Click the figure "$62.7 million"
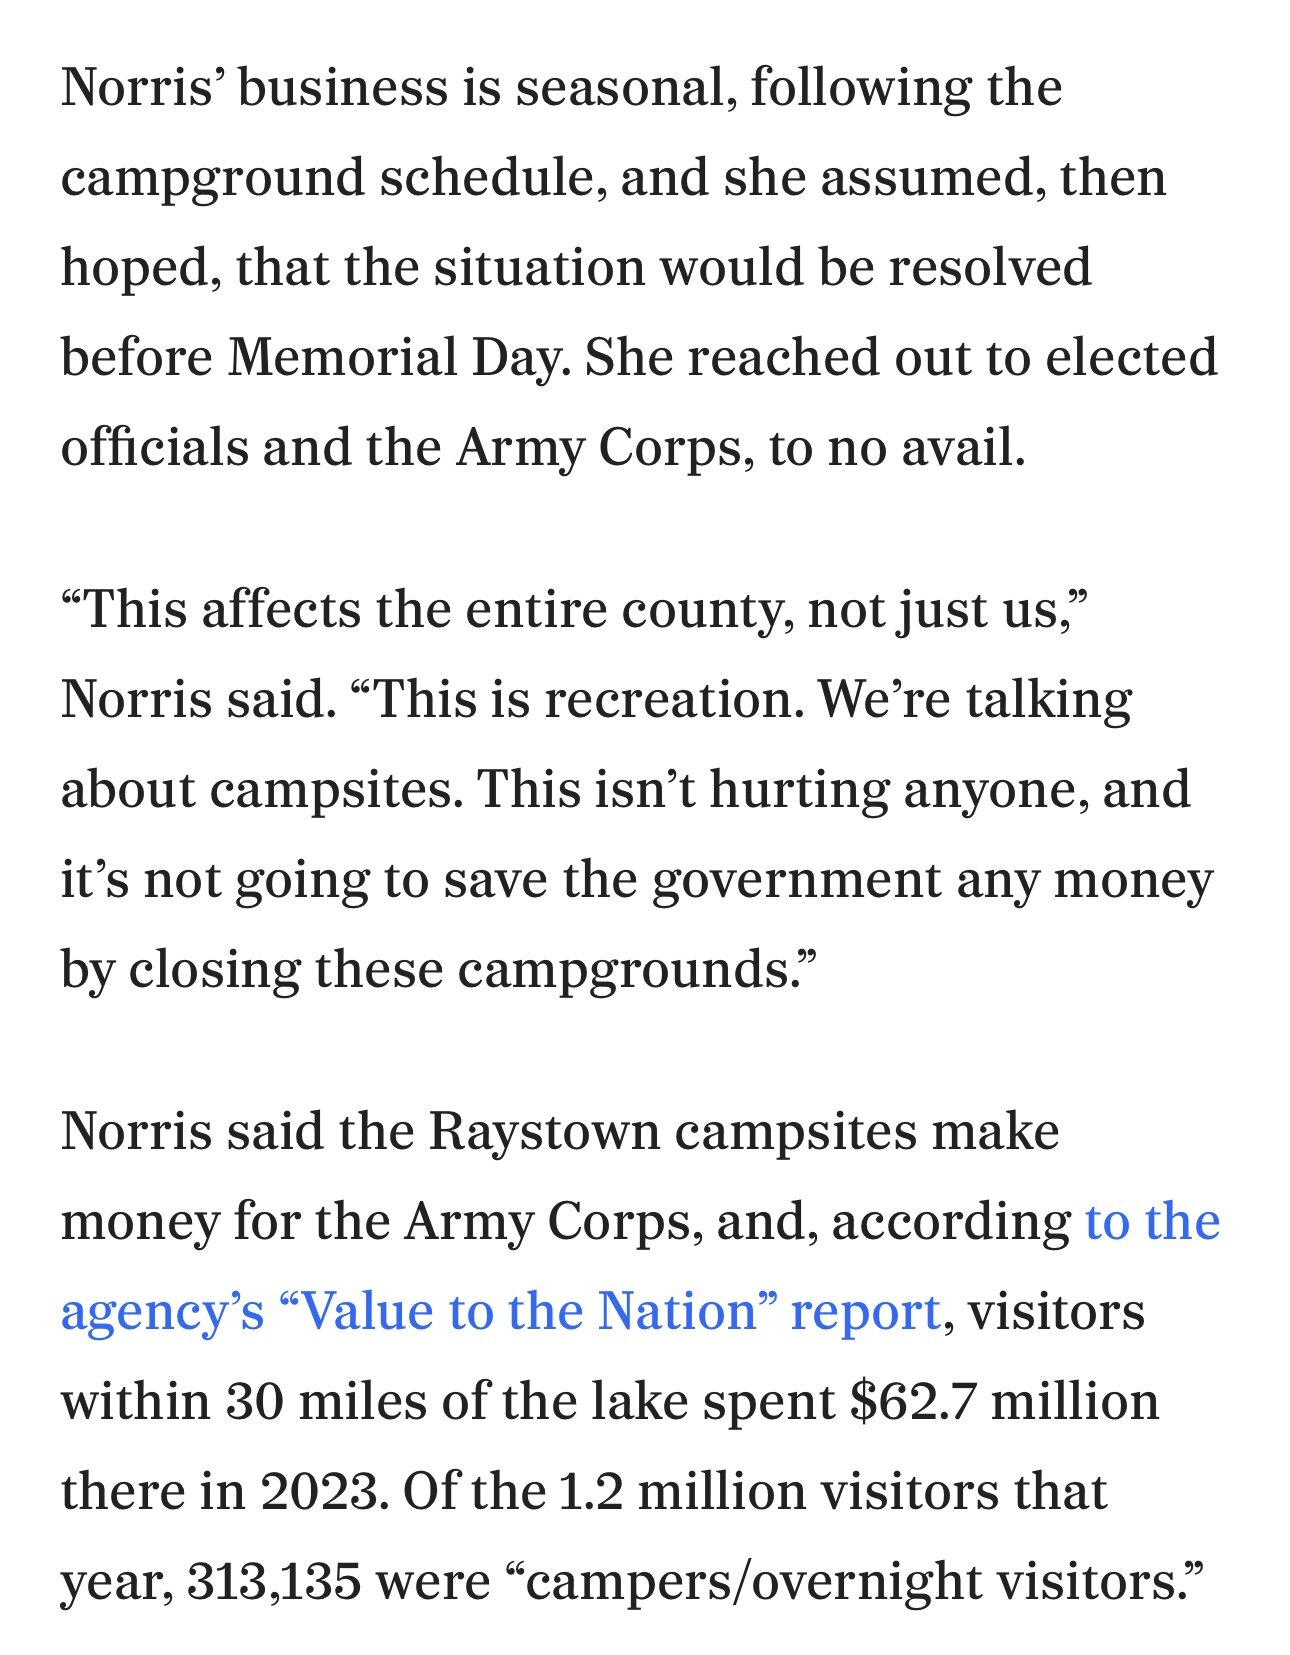 [1003, 1401]
